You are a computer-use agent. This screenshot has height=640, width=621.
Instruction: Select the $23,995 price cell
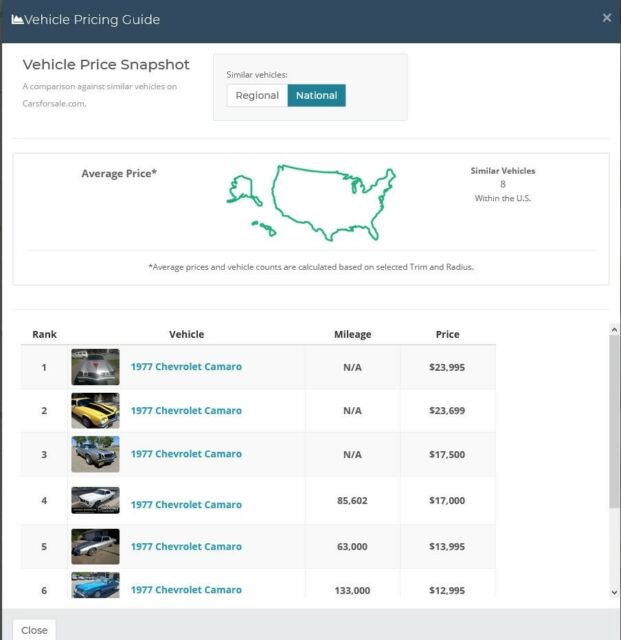[447, 367]
